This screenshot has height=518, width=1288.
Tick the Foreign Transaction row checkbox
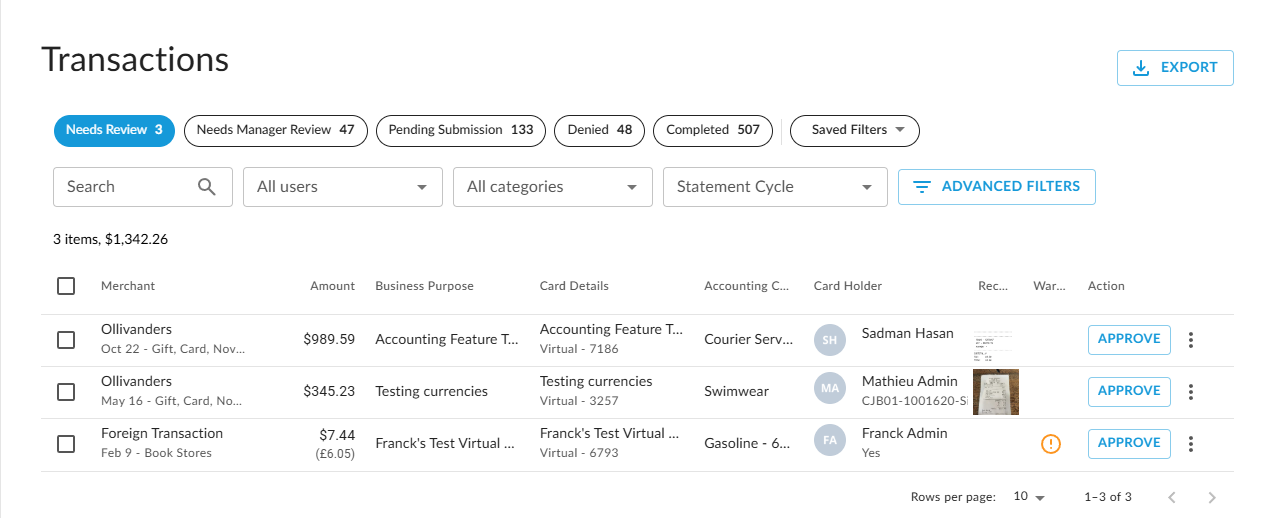[66, 444]
